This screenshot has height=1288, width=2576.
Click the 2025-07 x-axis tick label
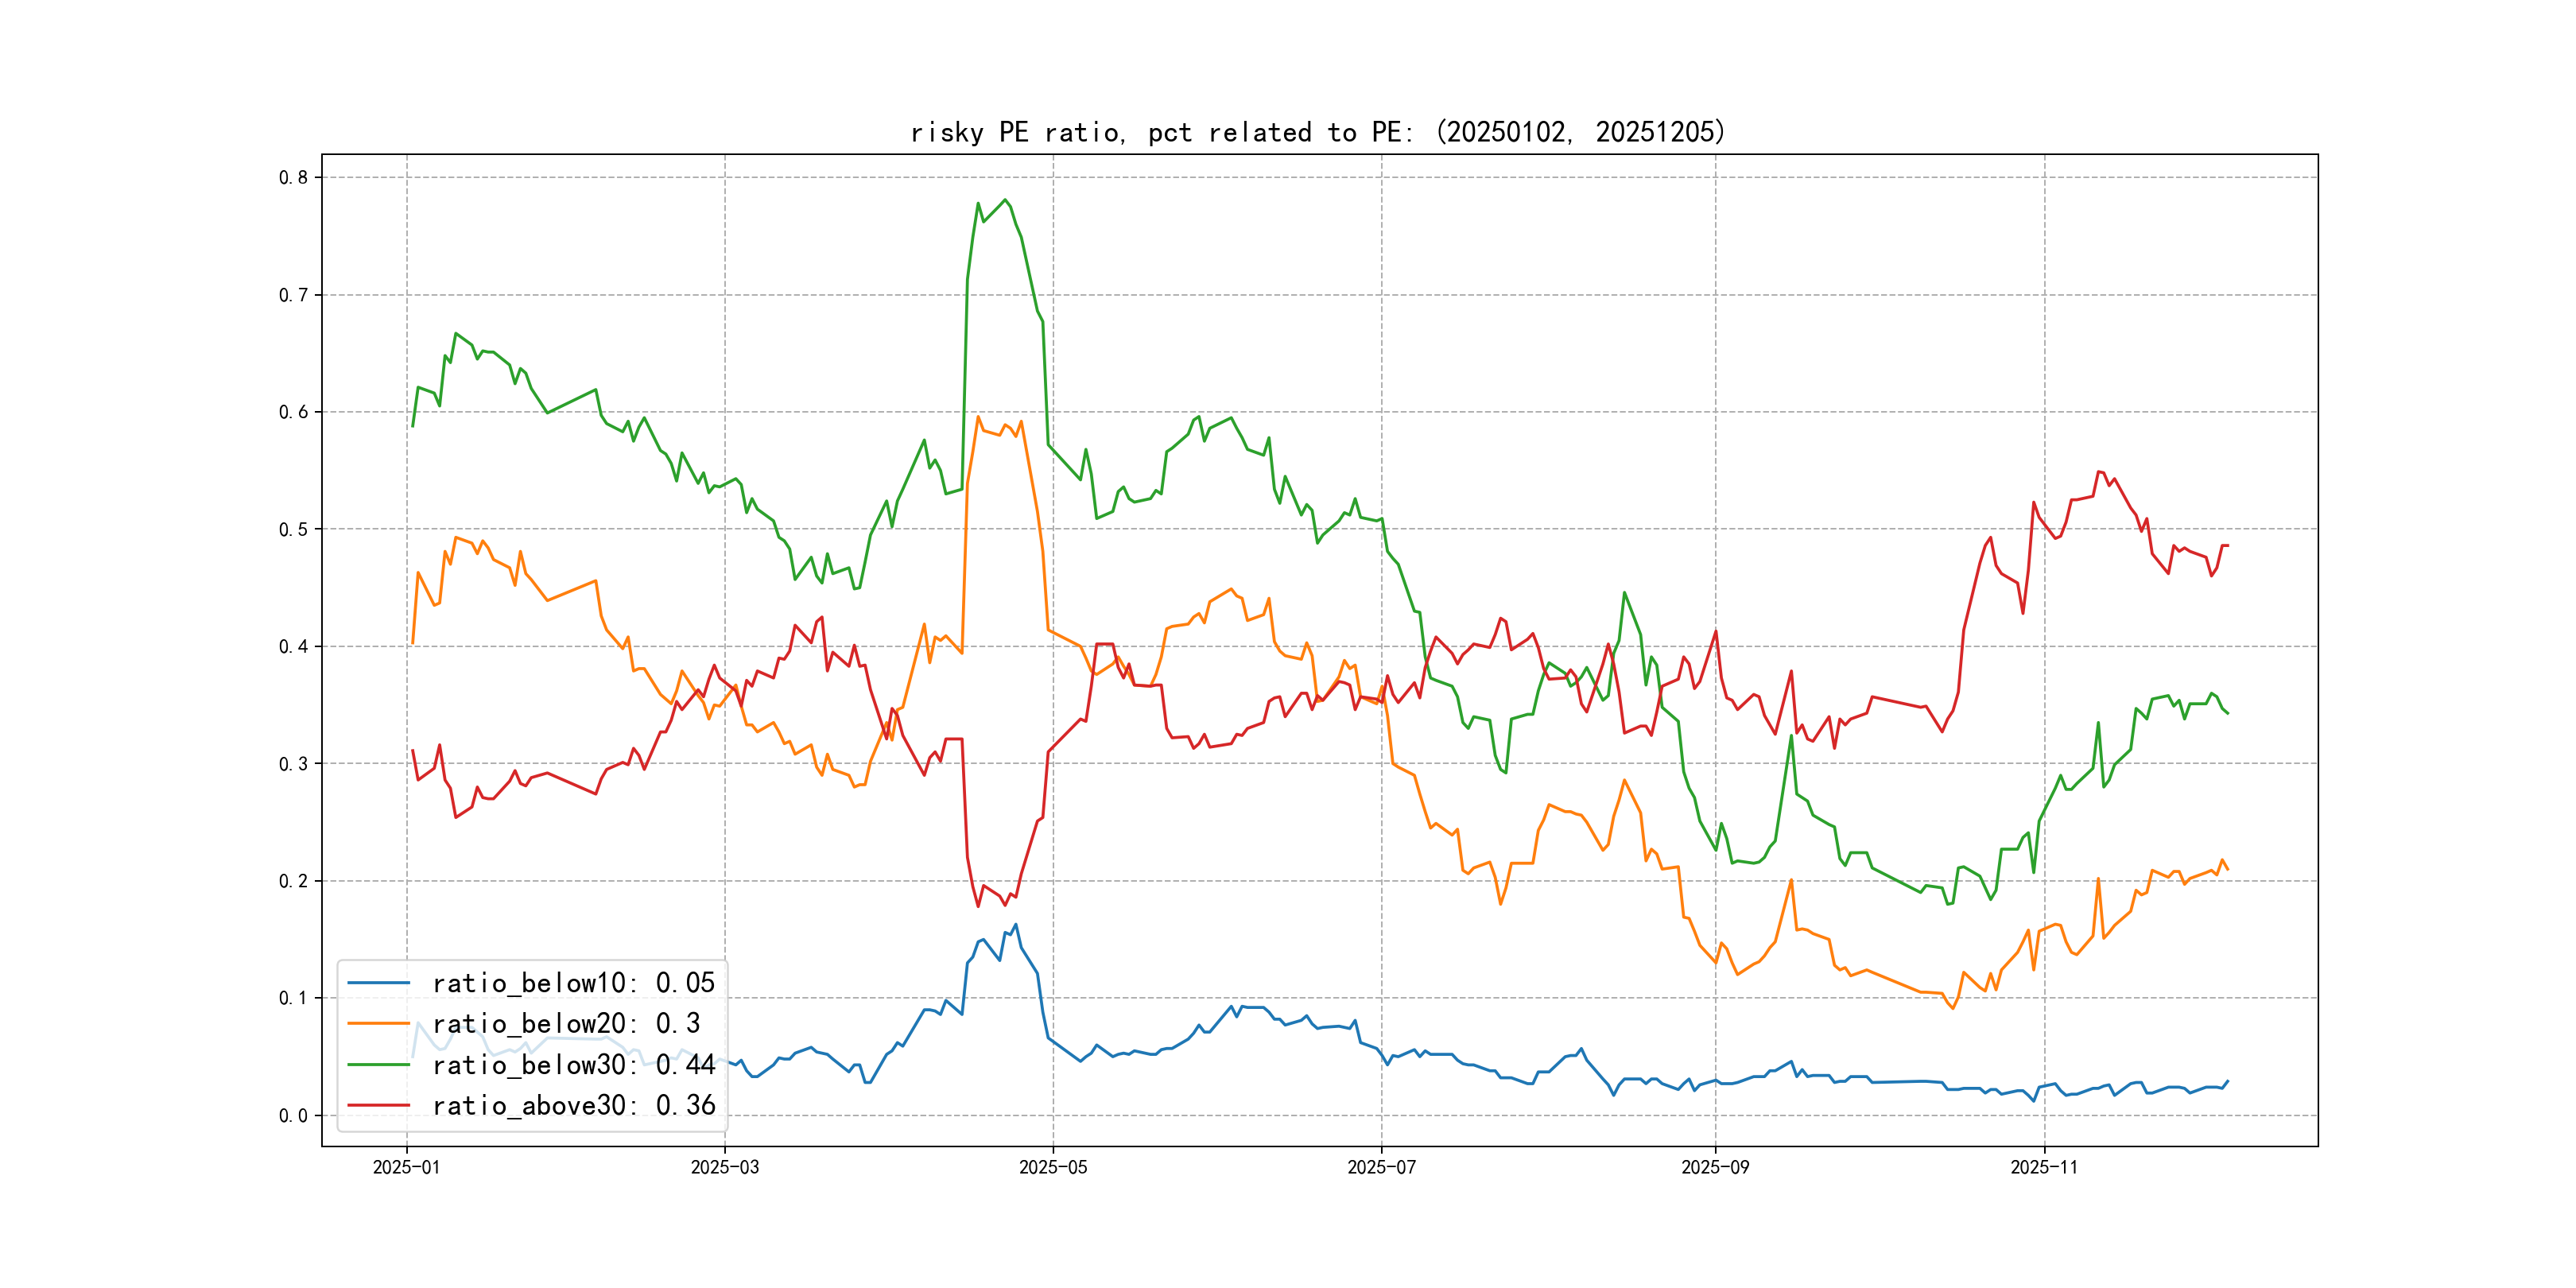pyautogui.click(x=1381, y=1168)
